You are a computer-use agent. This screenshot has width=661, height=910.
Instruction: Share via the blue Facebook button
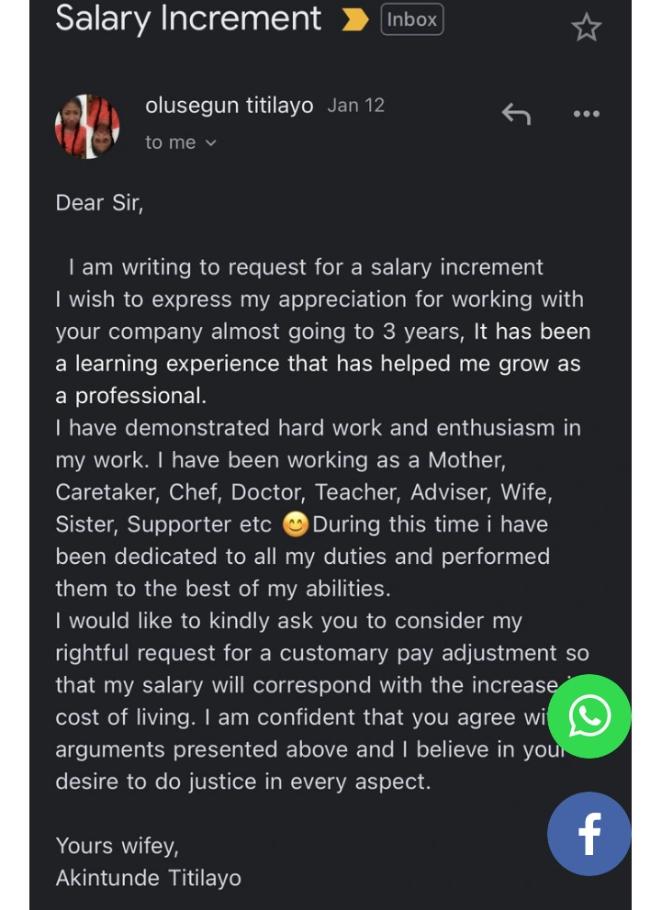click(x=589, y=834)
